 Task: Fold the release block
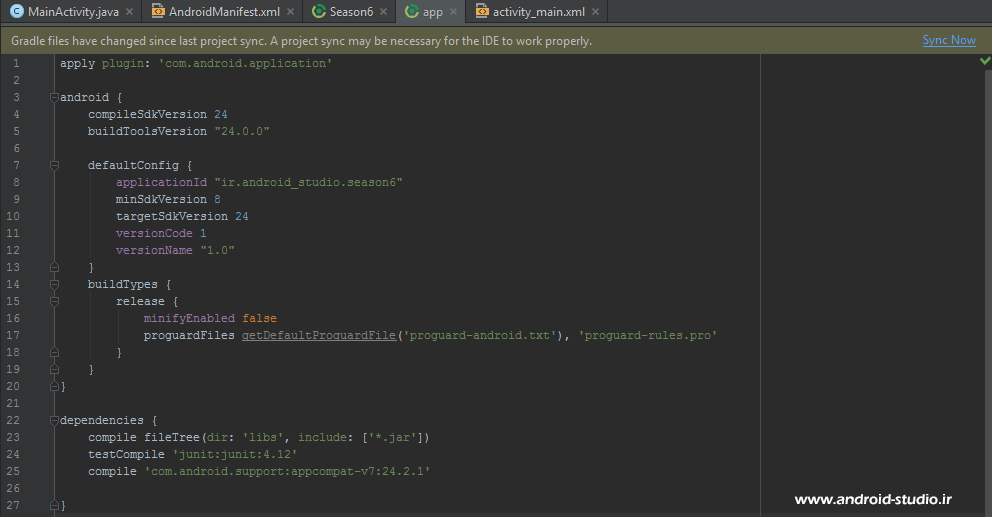coord(54,301)
